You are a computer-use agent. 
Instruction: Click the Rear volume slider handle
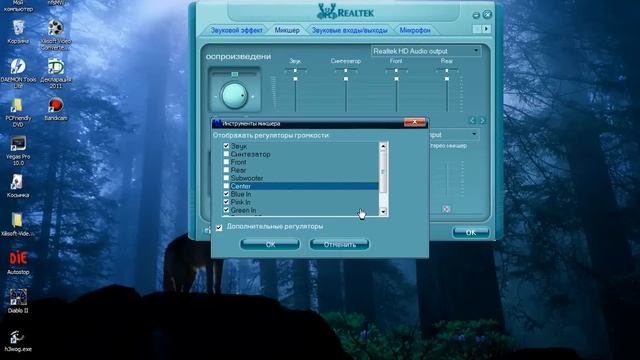point(447,79)
